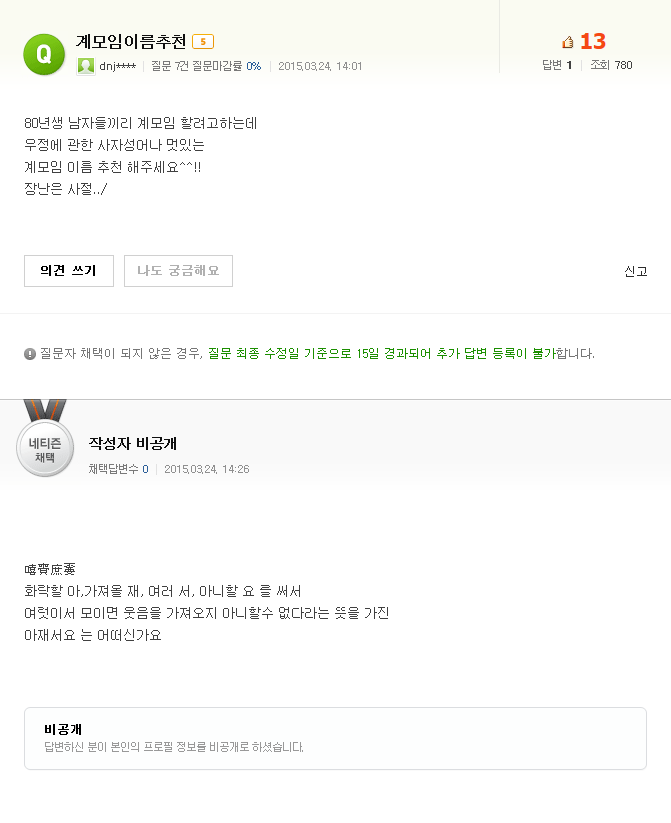The height and width of the screenshot is (823, 671).
Task: Click the points badge showing 5
Action: 203,41
